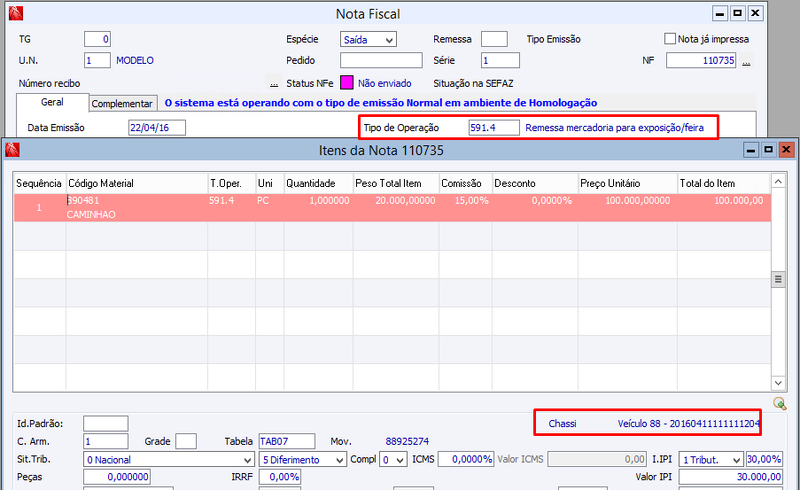This screenshot has width=800, height=490.
Task: Open the I.IPI 1 Tribut. dropdown
Action: tap(711, 459)
